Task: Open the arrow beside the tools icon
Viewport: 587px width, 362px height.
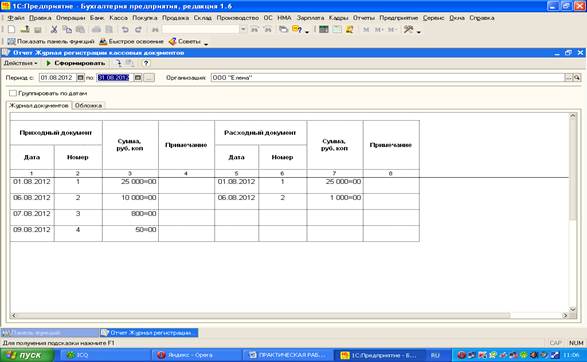Action: pos(419,31)
